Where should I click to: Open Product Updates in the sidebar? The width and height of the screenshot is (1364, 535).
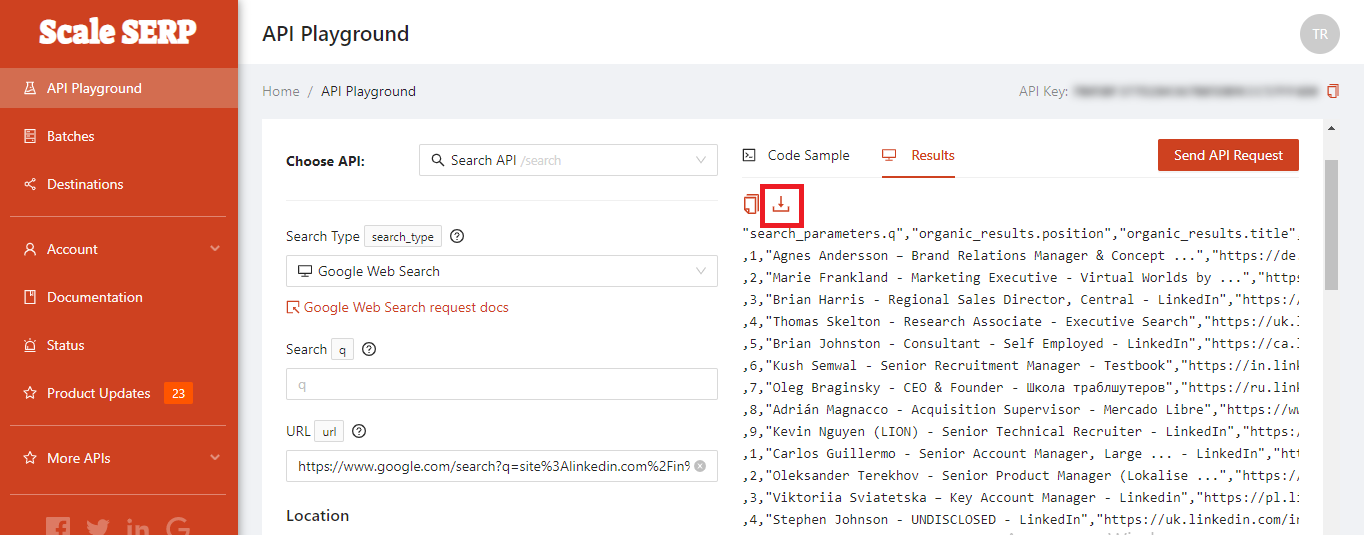tap(119, 393)
